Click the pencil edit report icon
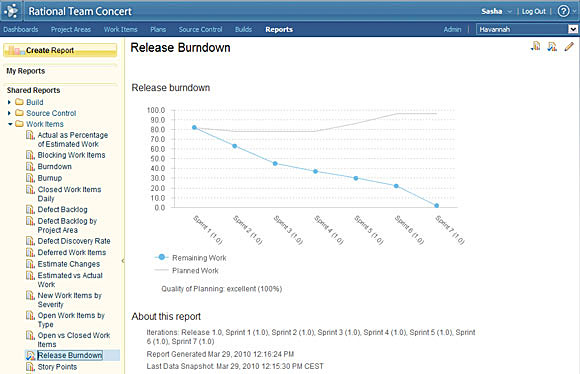 pos(569,46)
